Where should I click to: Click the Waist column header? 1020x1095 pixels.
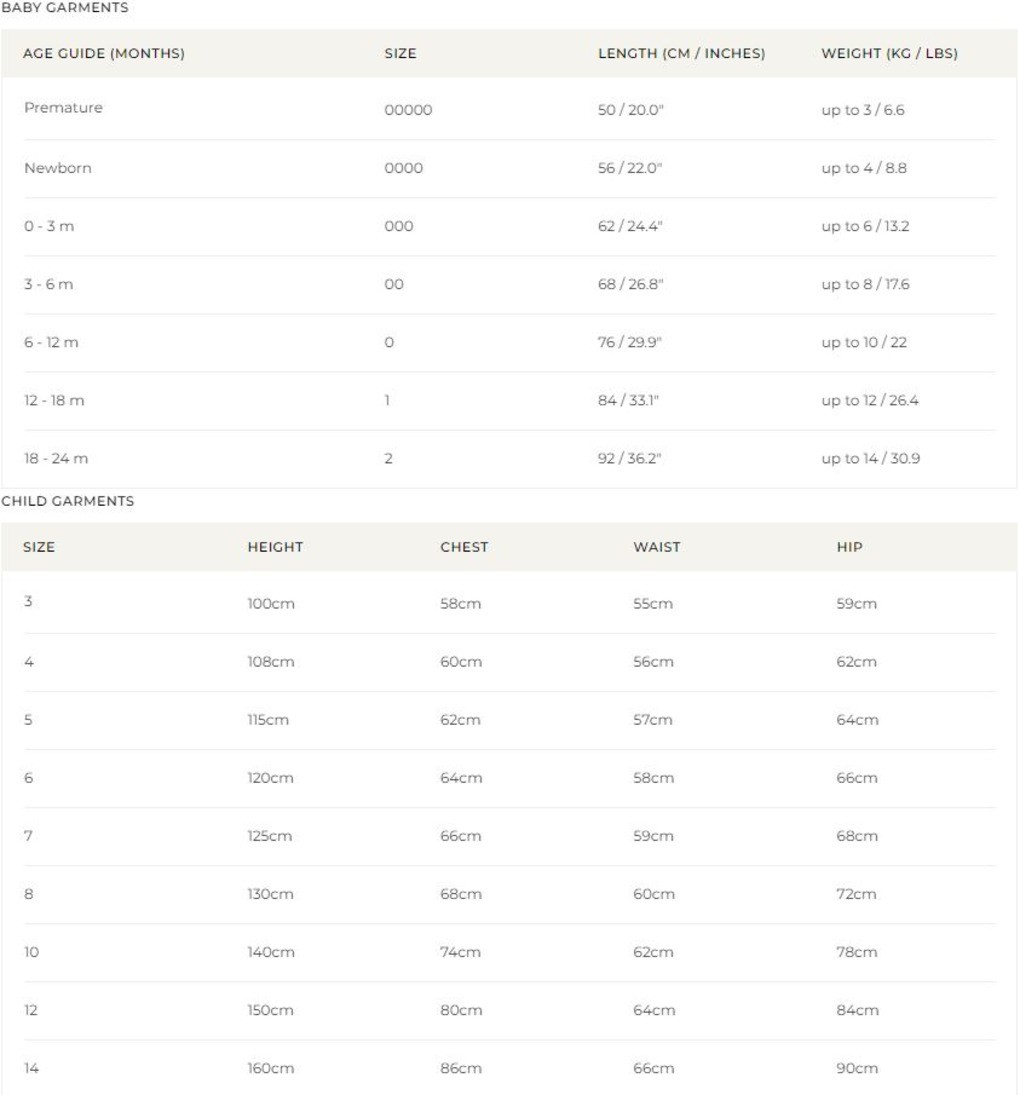[656, 547]
